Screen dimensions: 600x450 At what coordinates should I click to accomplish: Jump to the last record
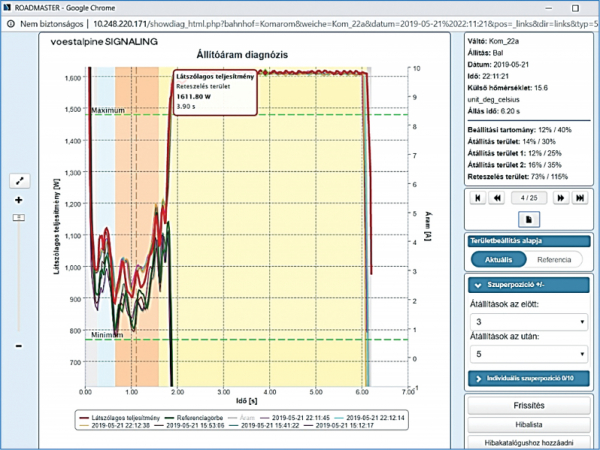tap(582, 198)
